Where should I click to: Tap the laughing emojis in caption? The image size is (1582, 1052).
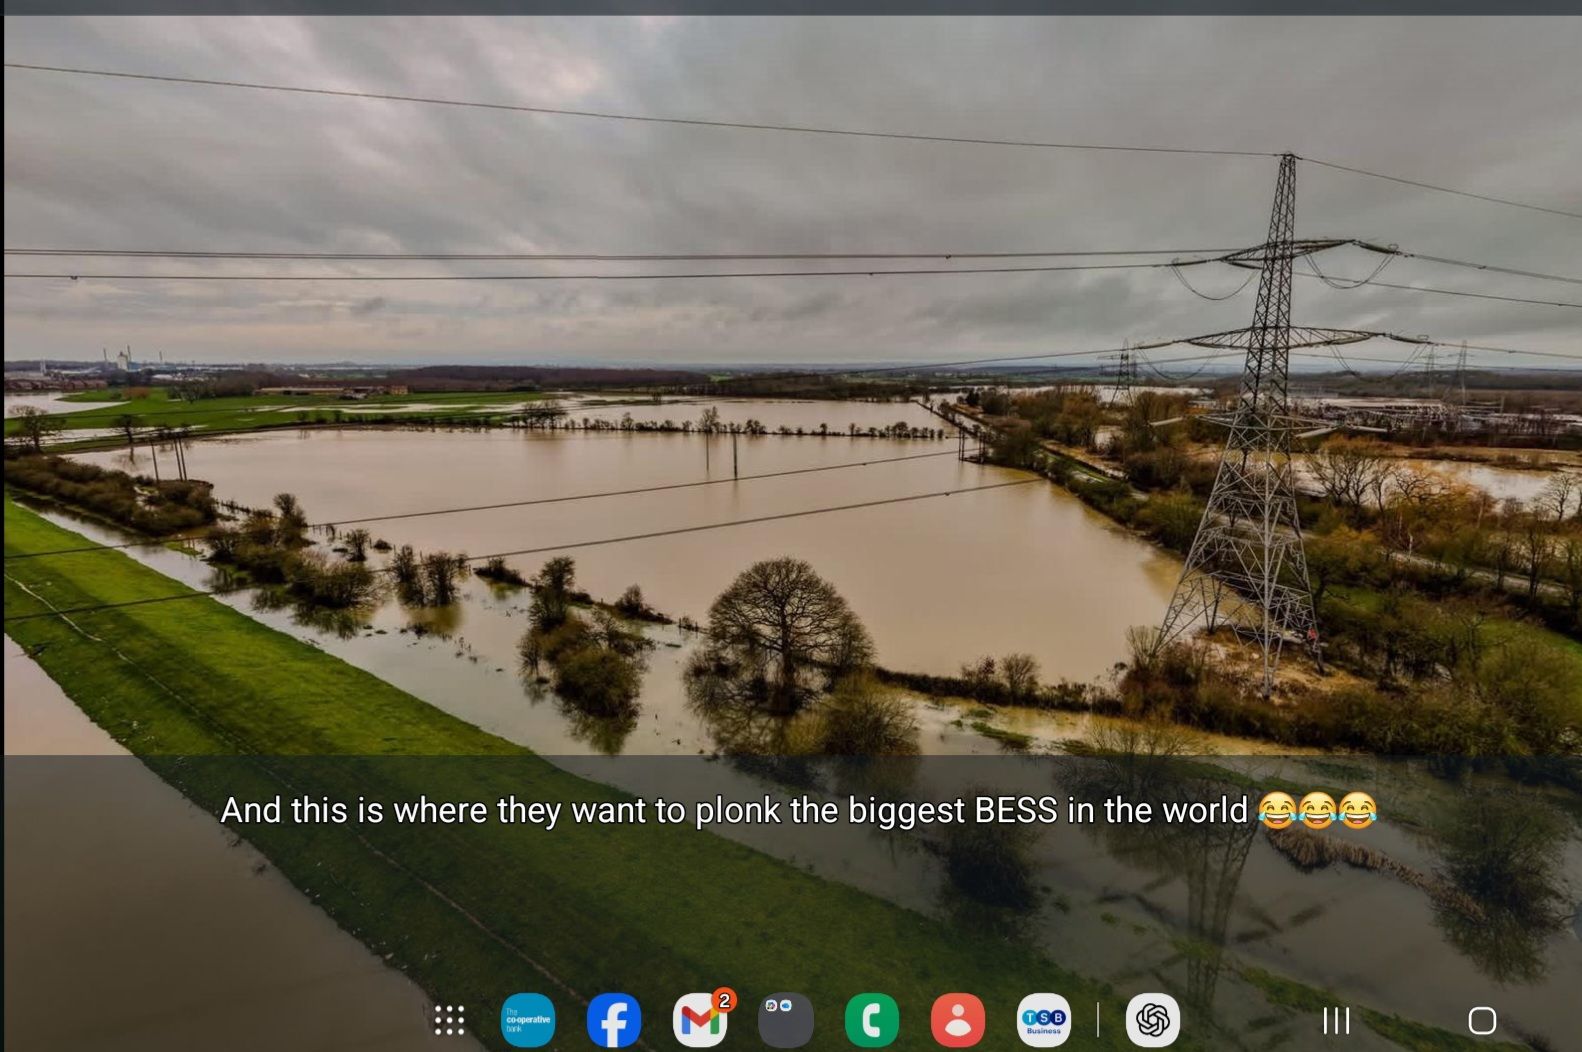pos(1317,810)
